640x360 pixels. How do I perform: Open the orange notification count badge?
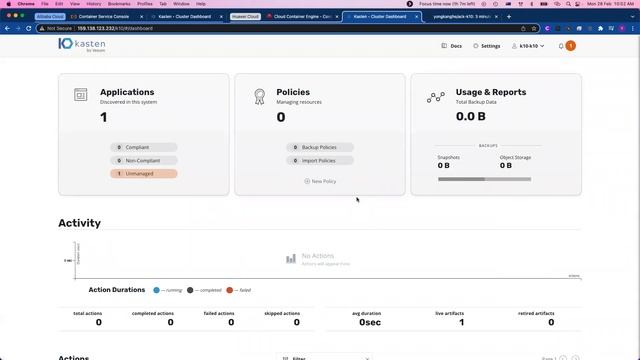[571, 46]
